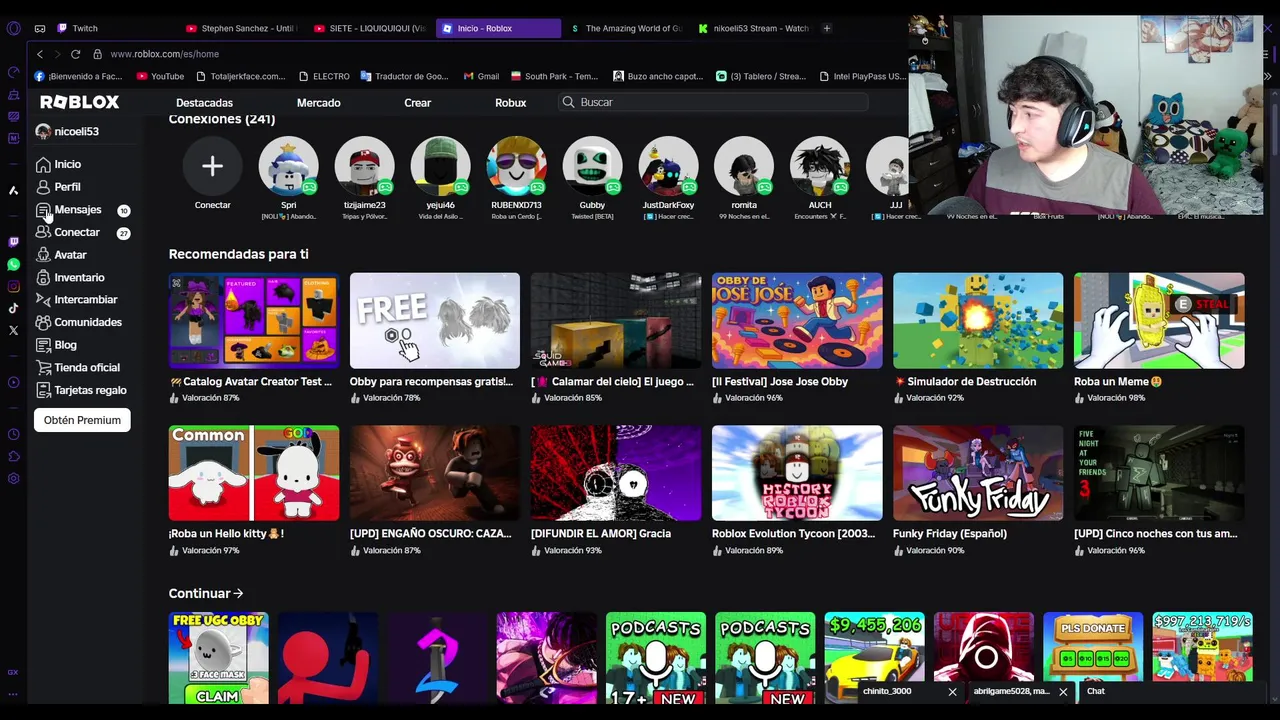Open the Simulador de Destrucción thumbnail
The image size is (1280, 720).
(978, 320)
